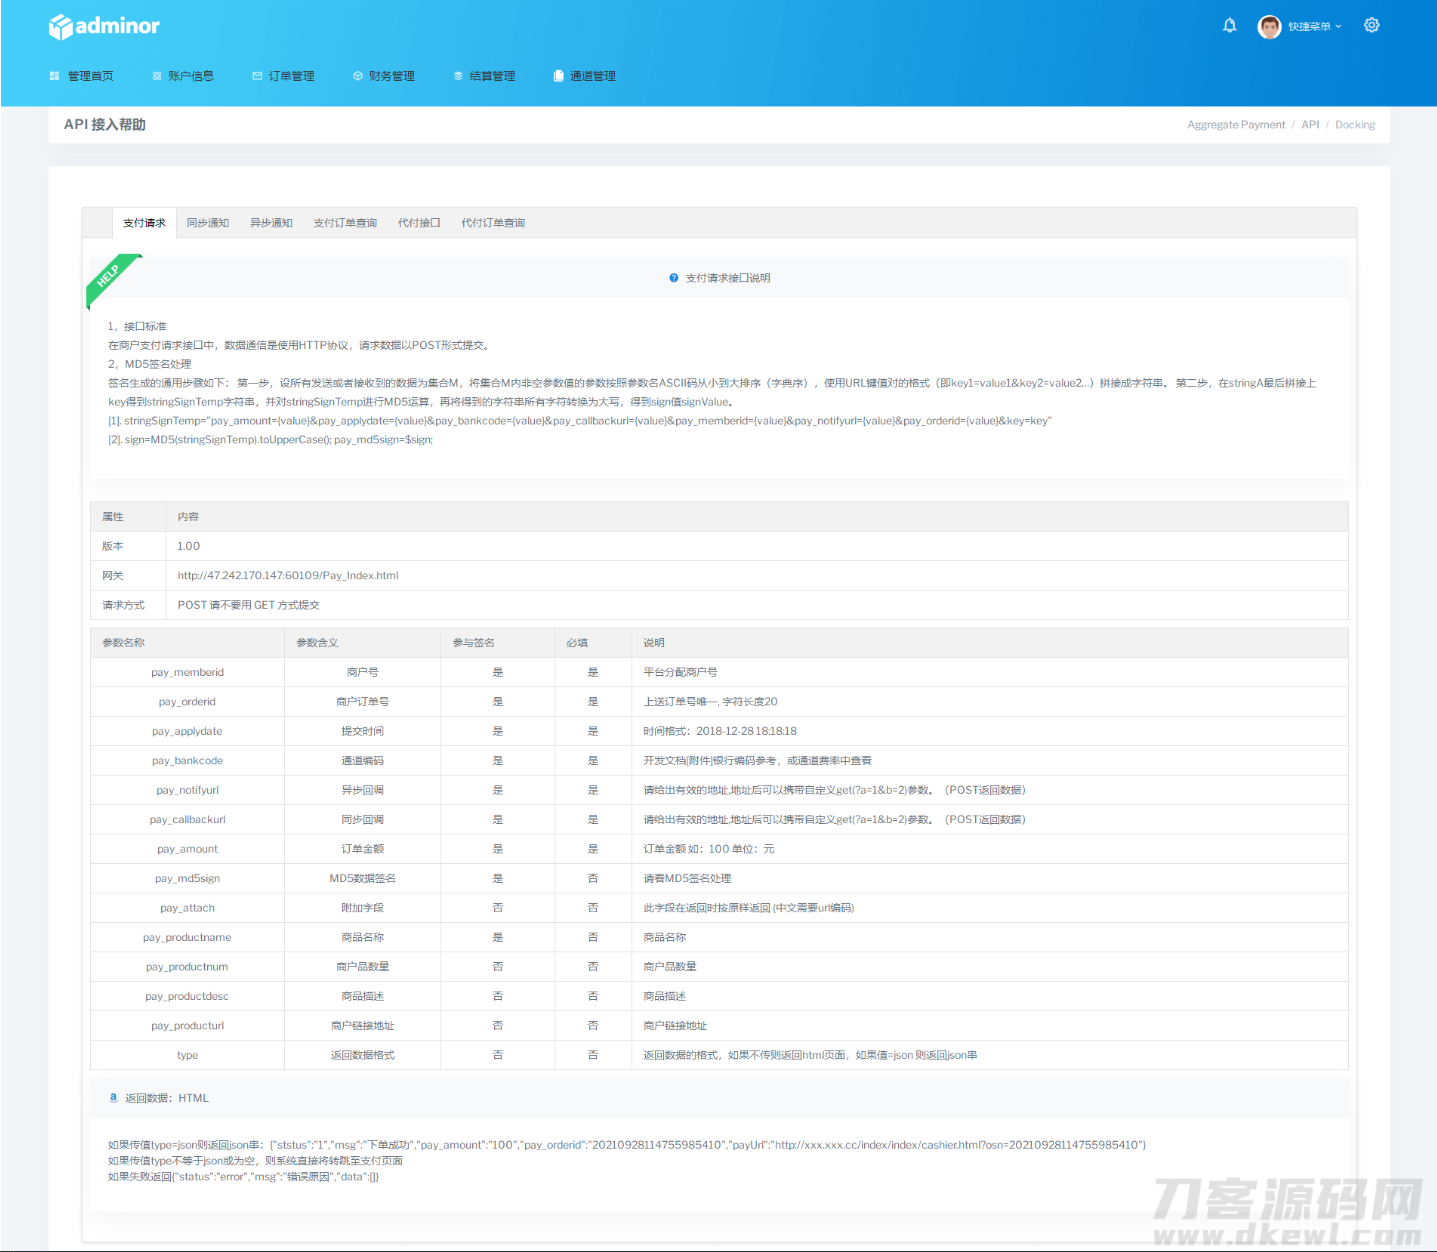1437x1252 pixels.
Task: Open the 代付接口 tab
Action: [x=419, y=223]
